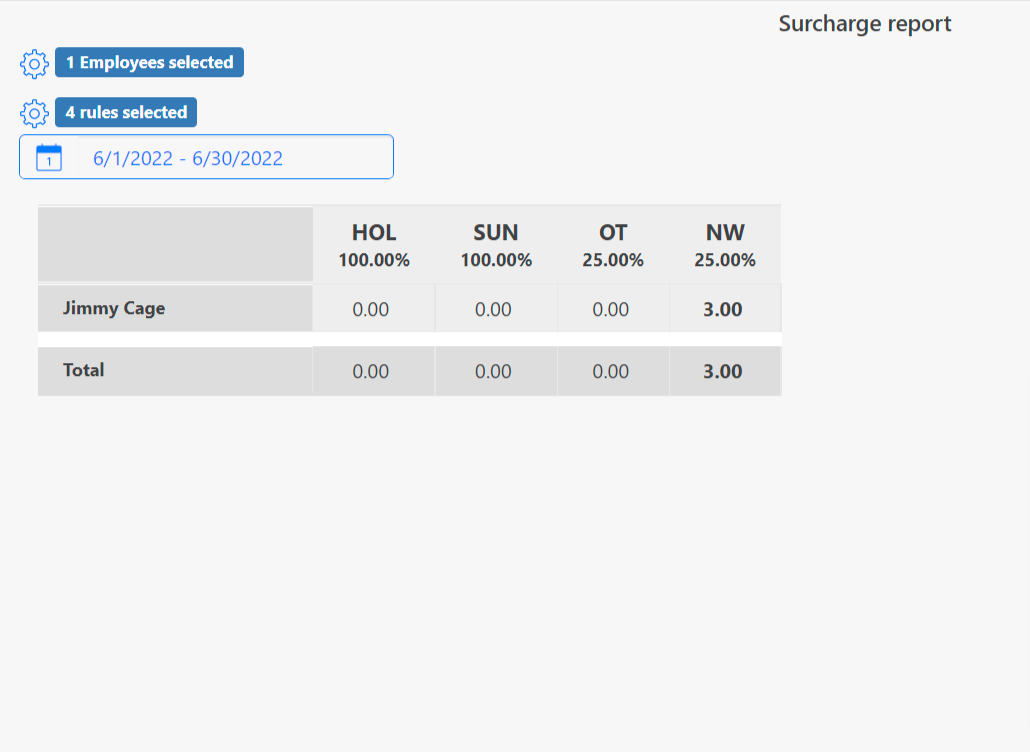
Task: Click the Total row NW value 3.00
Action: click(723, 372)
